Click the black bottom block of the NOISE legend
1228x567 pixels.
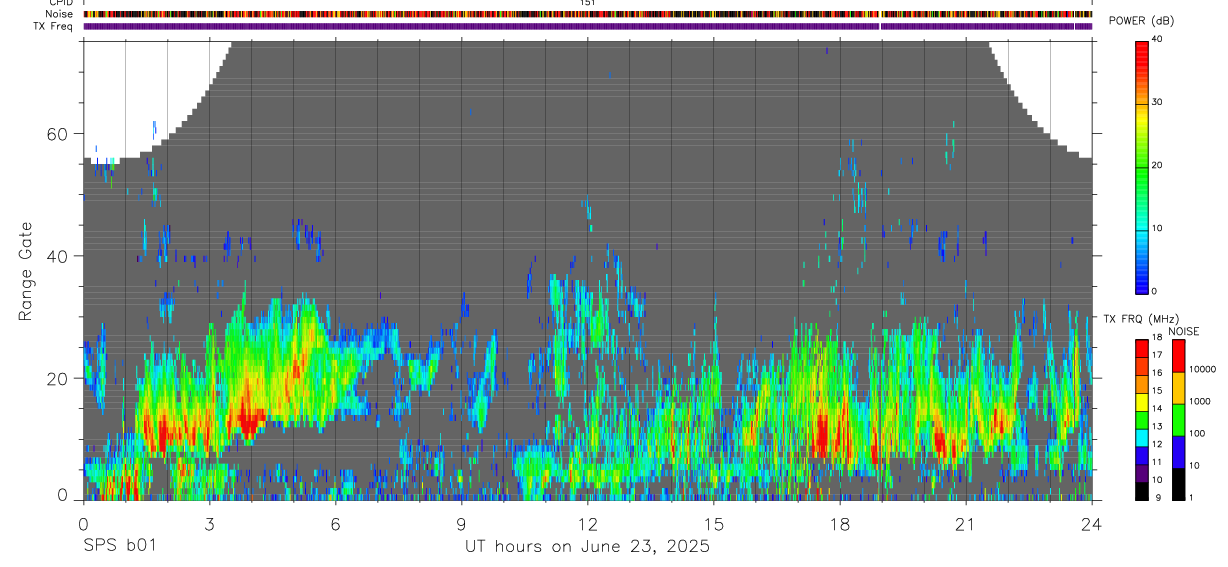coord(1178,484)
